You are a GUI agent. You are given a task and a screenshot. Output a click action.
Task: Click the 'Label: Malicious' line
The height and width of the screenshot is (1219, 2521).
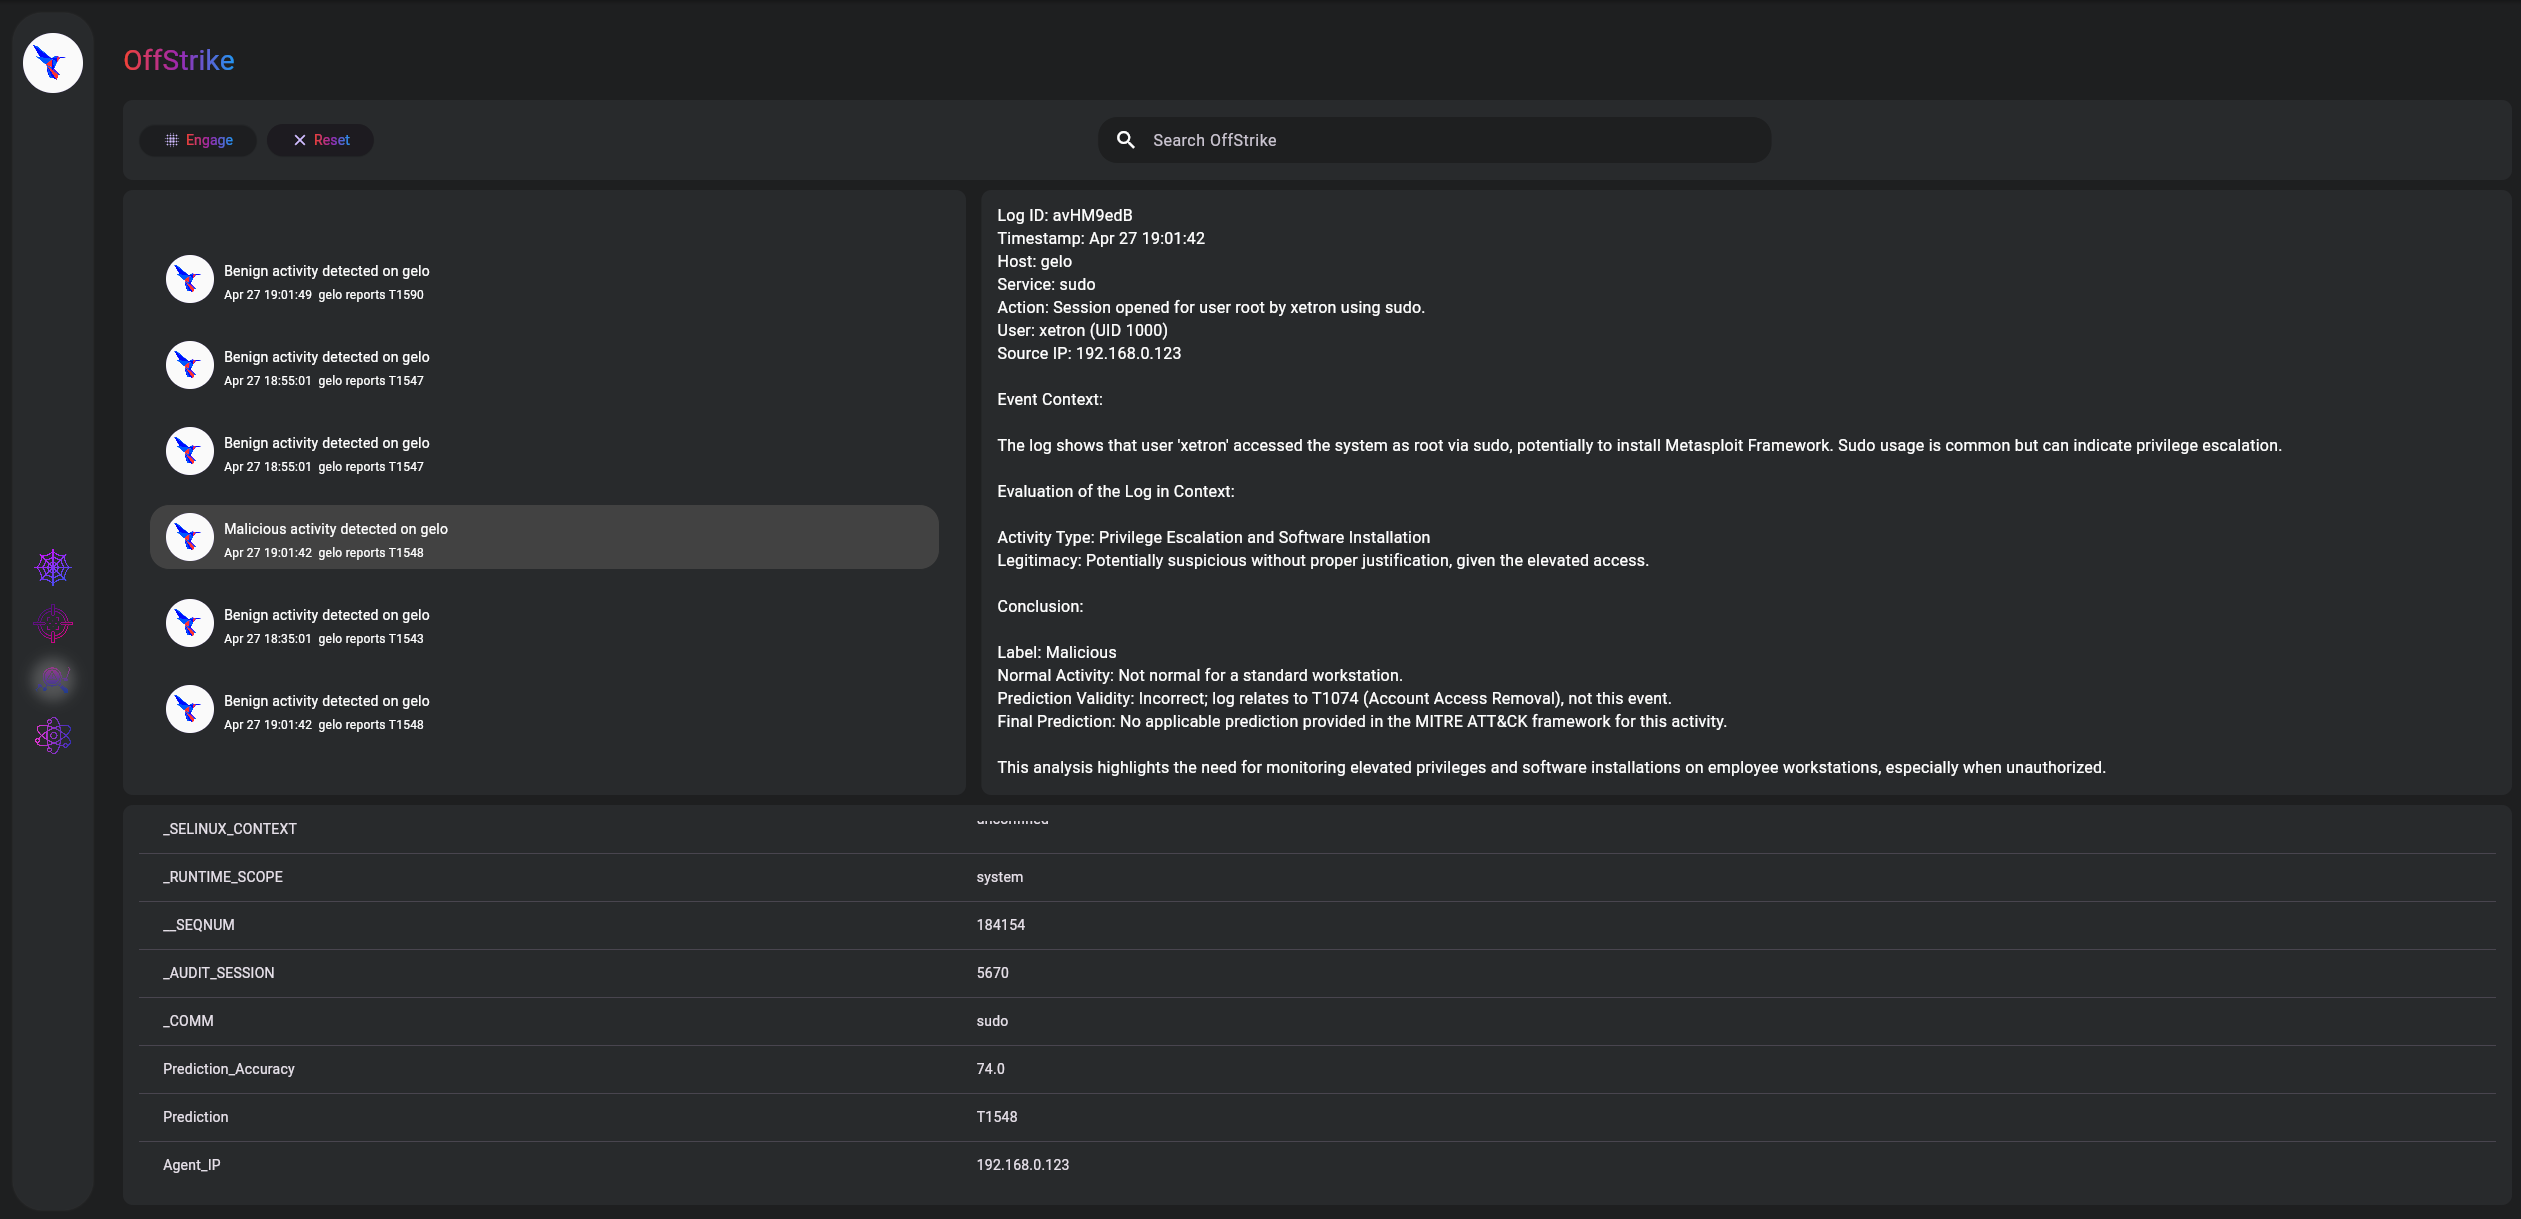click(1057, 652)
